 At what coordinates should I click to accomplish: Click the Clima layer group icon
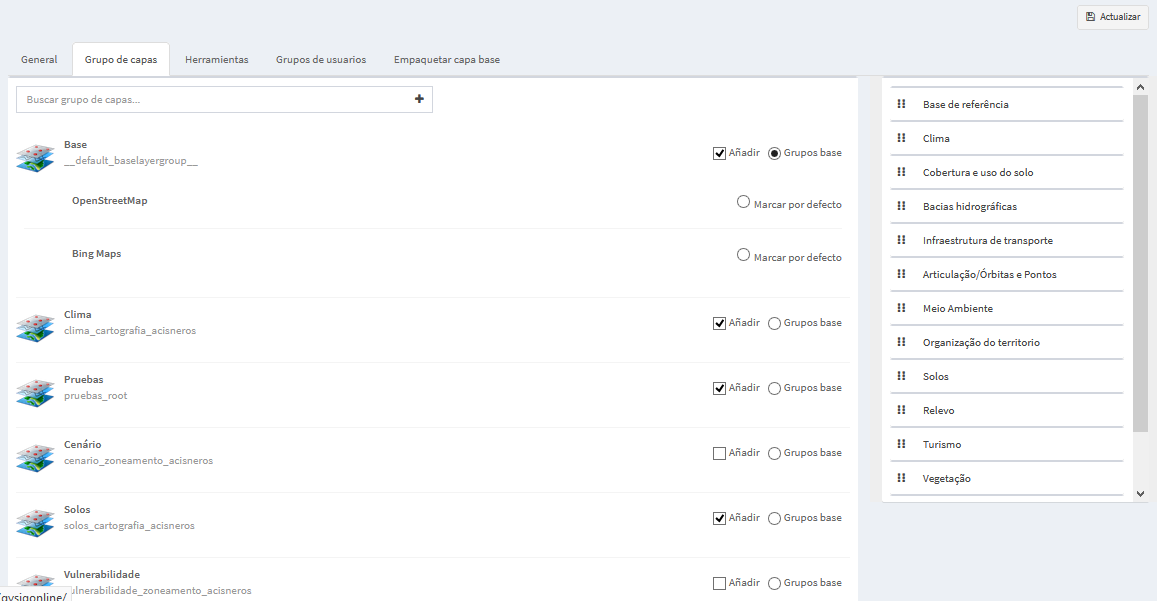point(35,329)
